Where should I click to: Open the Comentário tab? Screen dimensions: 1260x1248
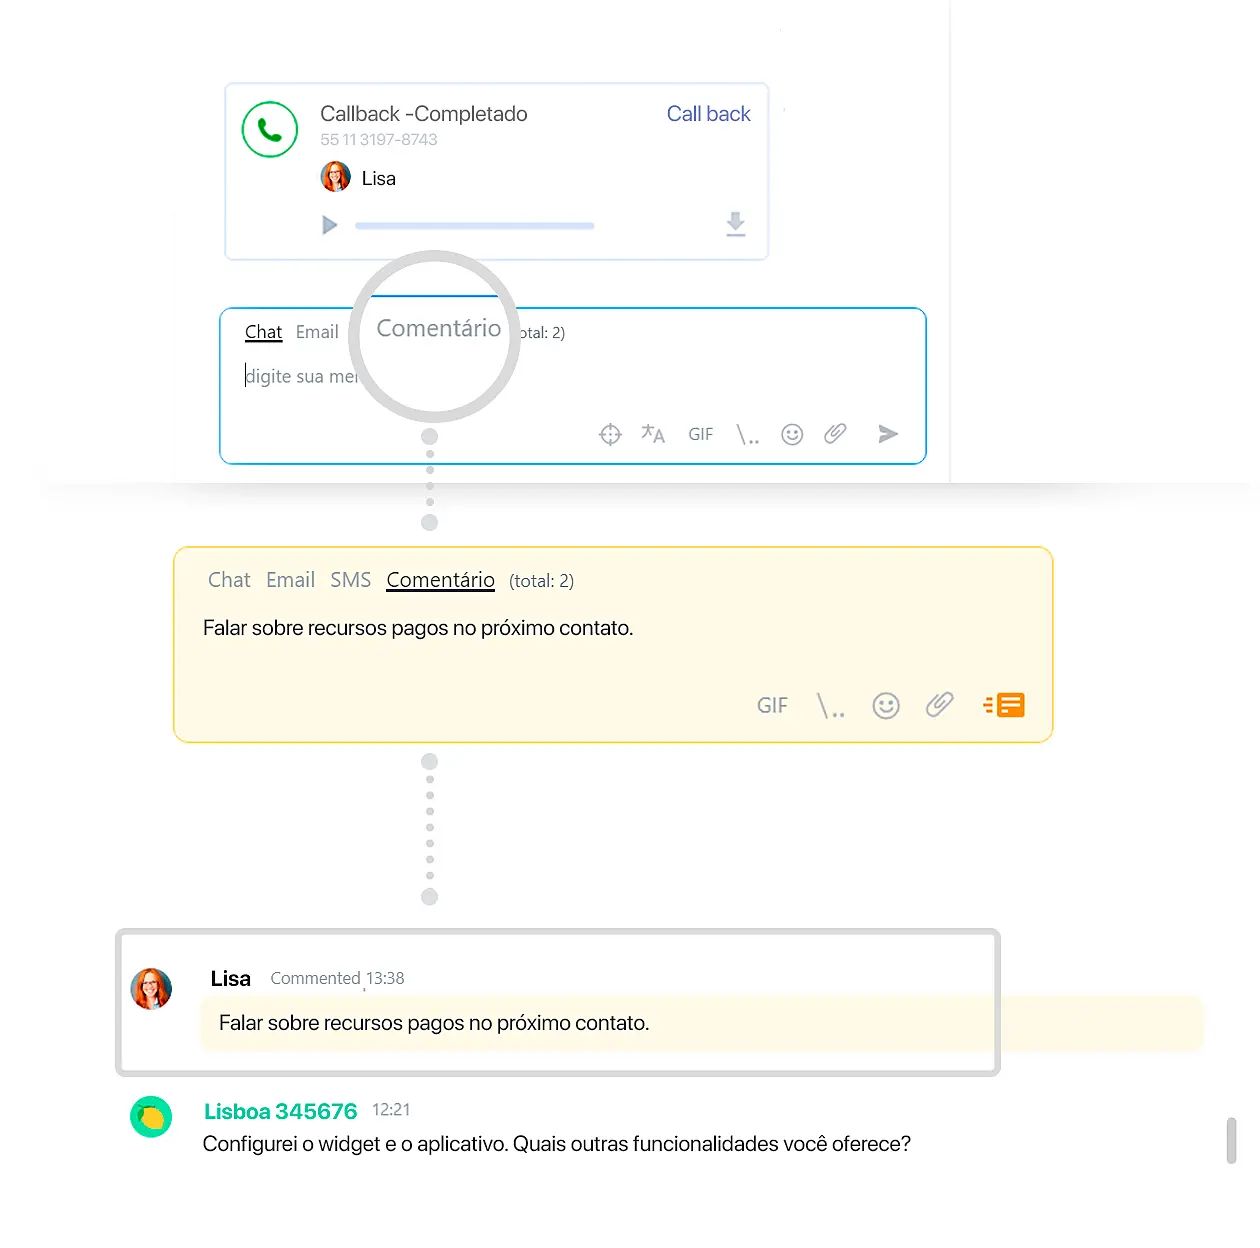tap(440, 580)
